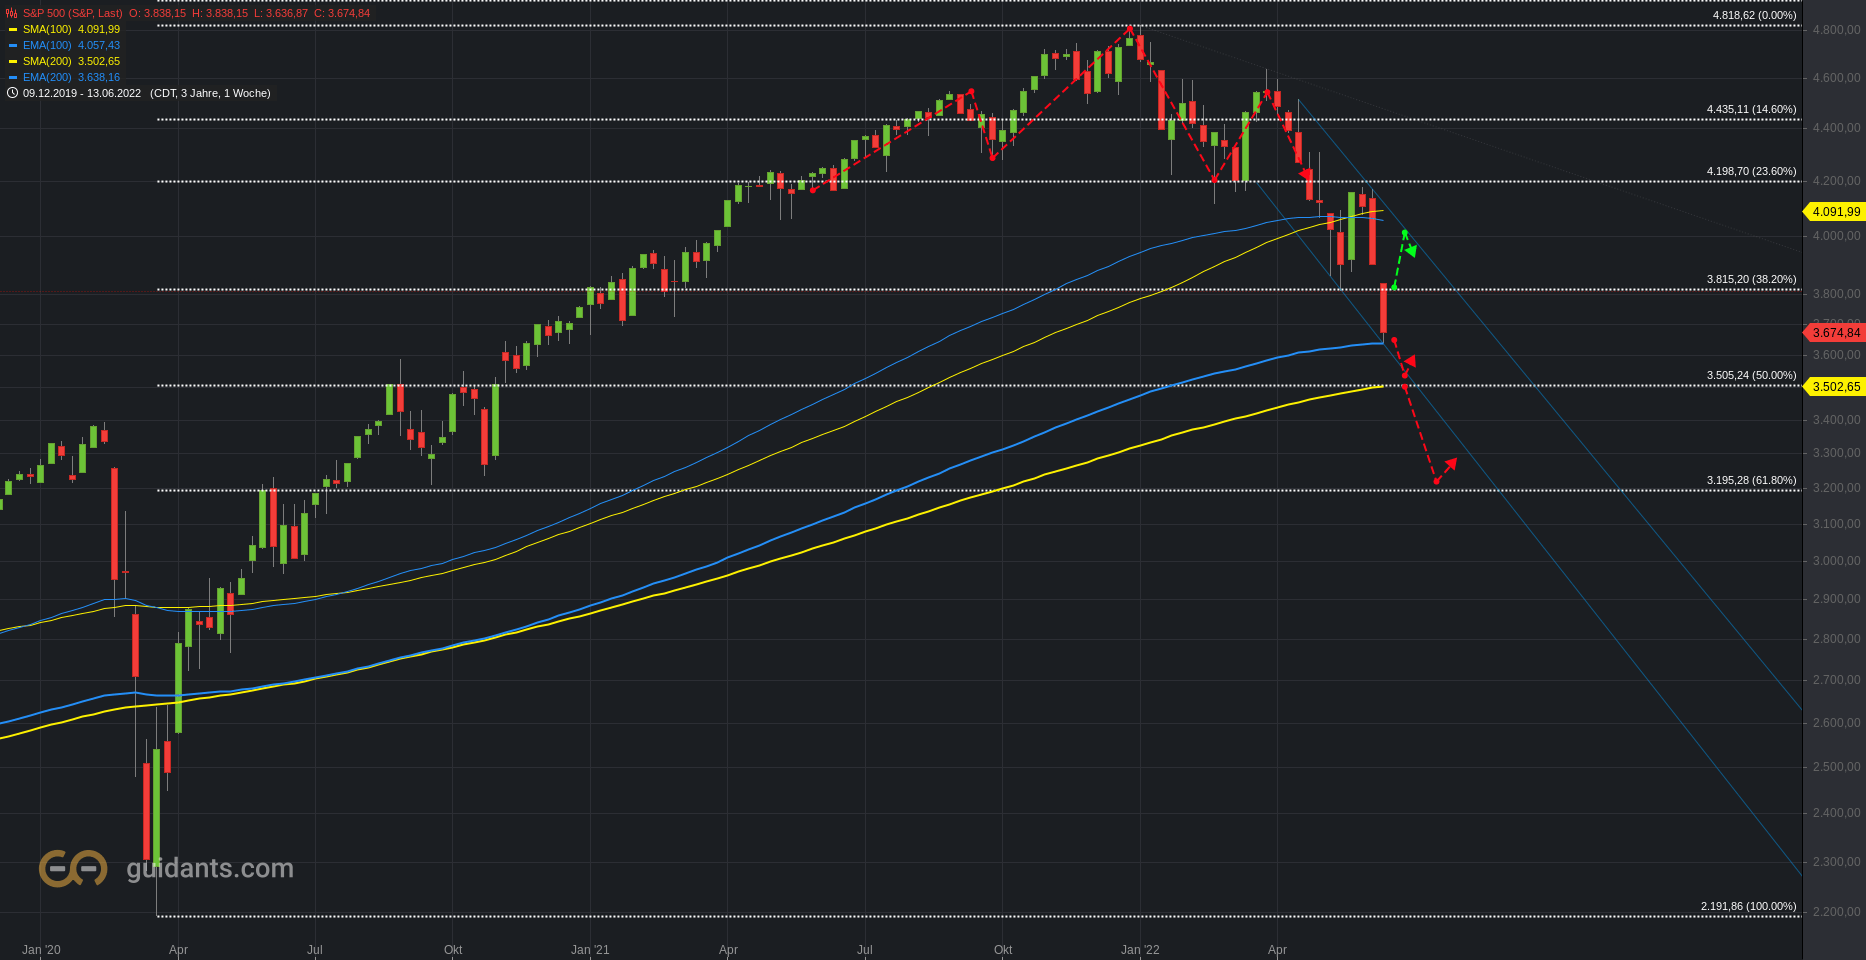Click the (CDT, 3 Jahre, 1 Woche) timeframe text
This screenshot has width=1866, height=960.
point(210,93)
